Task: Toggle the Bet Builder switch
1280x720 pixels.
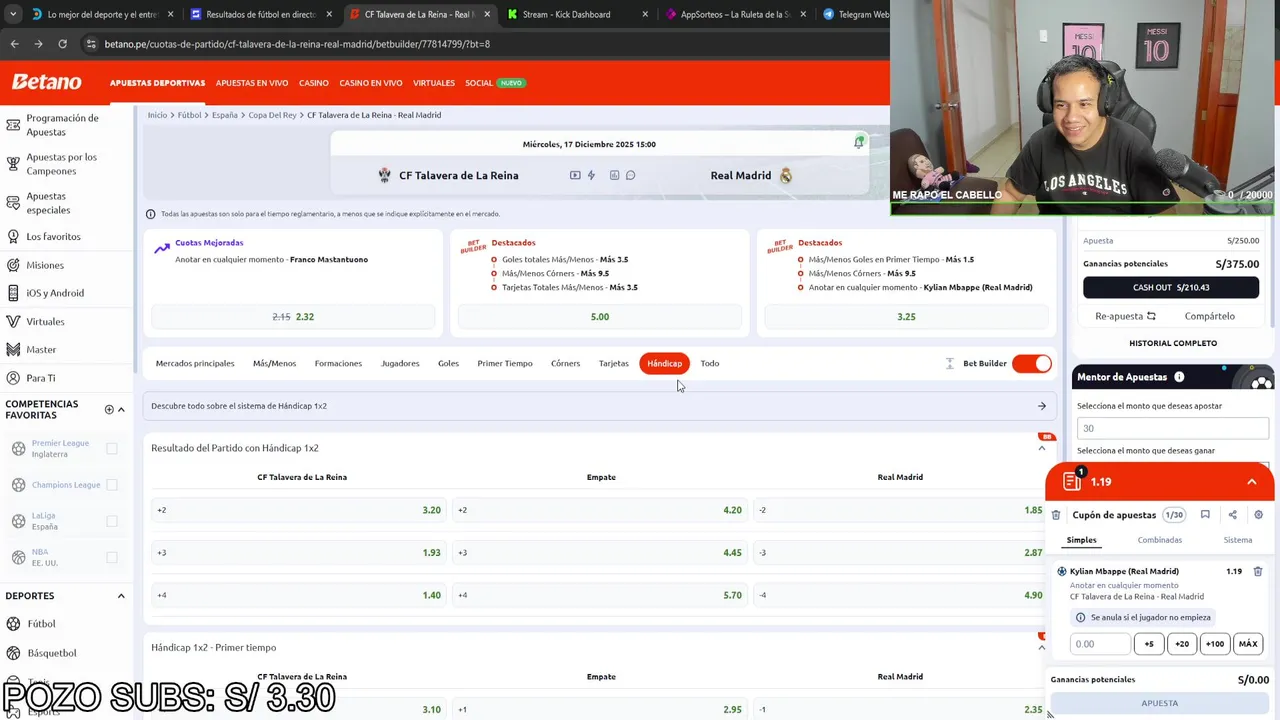Action: click(1031, 363)
